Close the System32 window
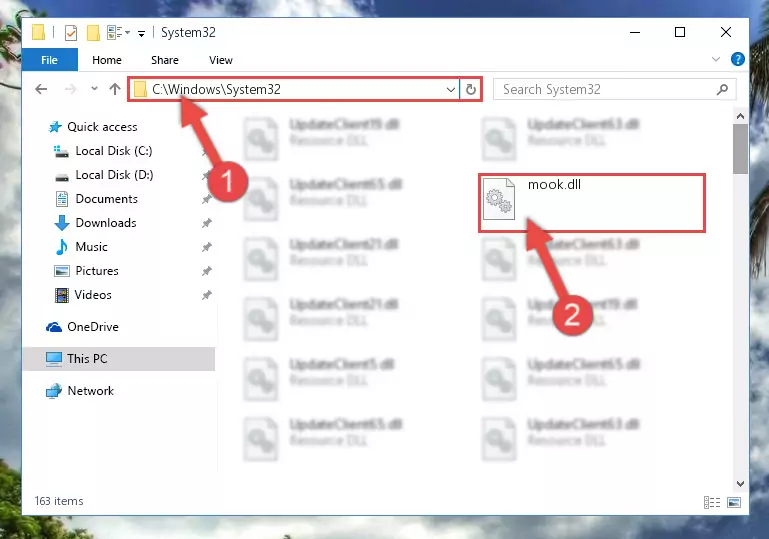The image size is (769, 539). coord(726,32)
